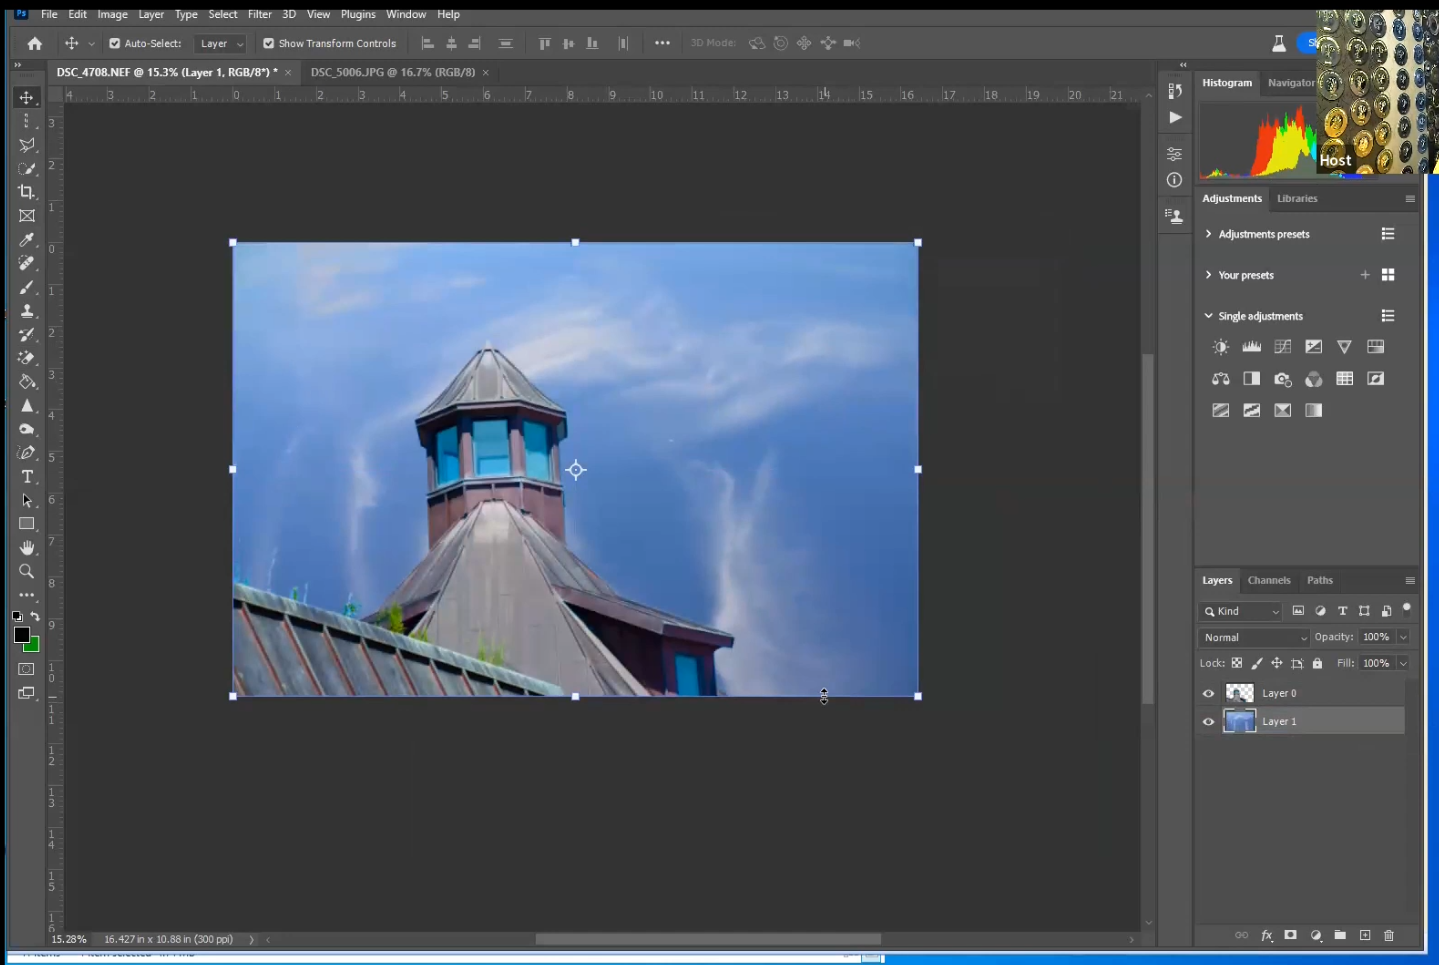
Task: Open the Libraries panel tab
Action: point(1297,198)
